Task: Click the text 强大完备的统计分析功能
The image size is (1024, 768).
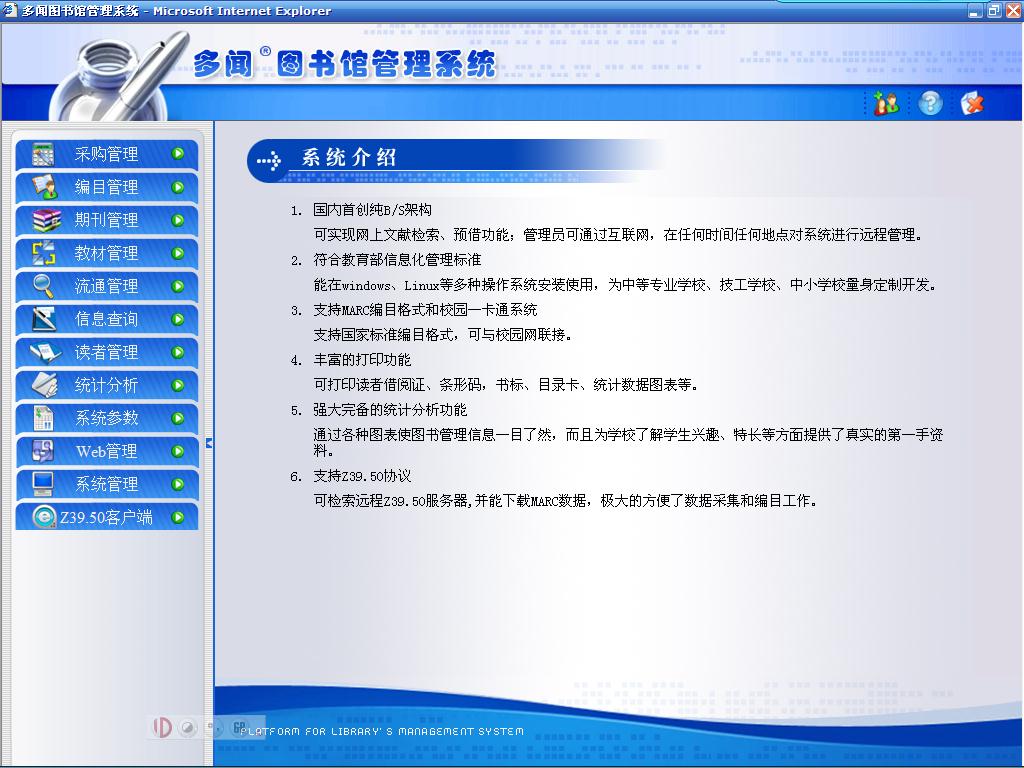Action: point(390,410)
